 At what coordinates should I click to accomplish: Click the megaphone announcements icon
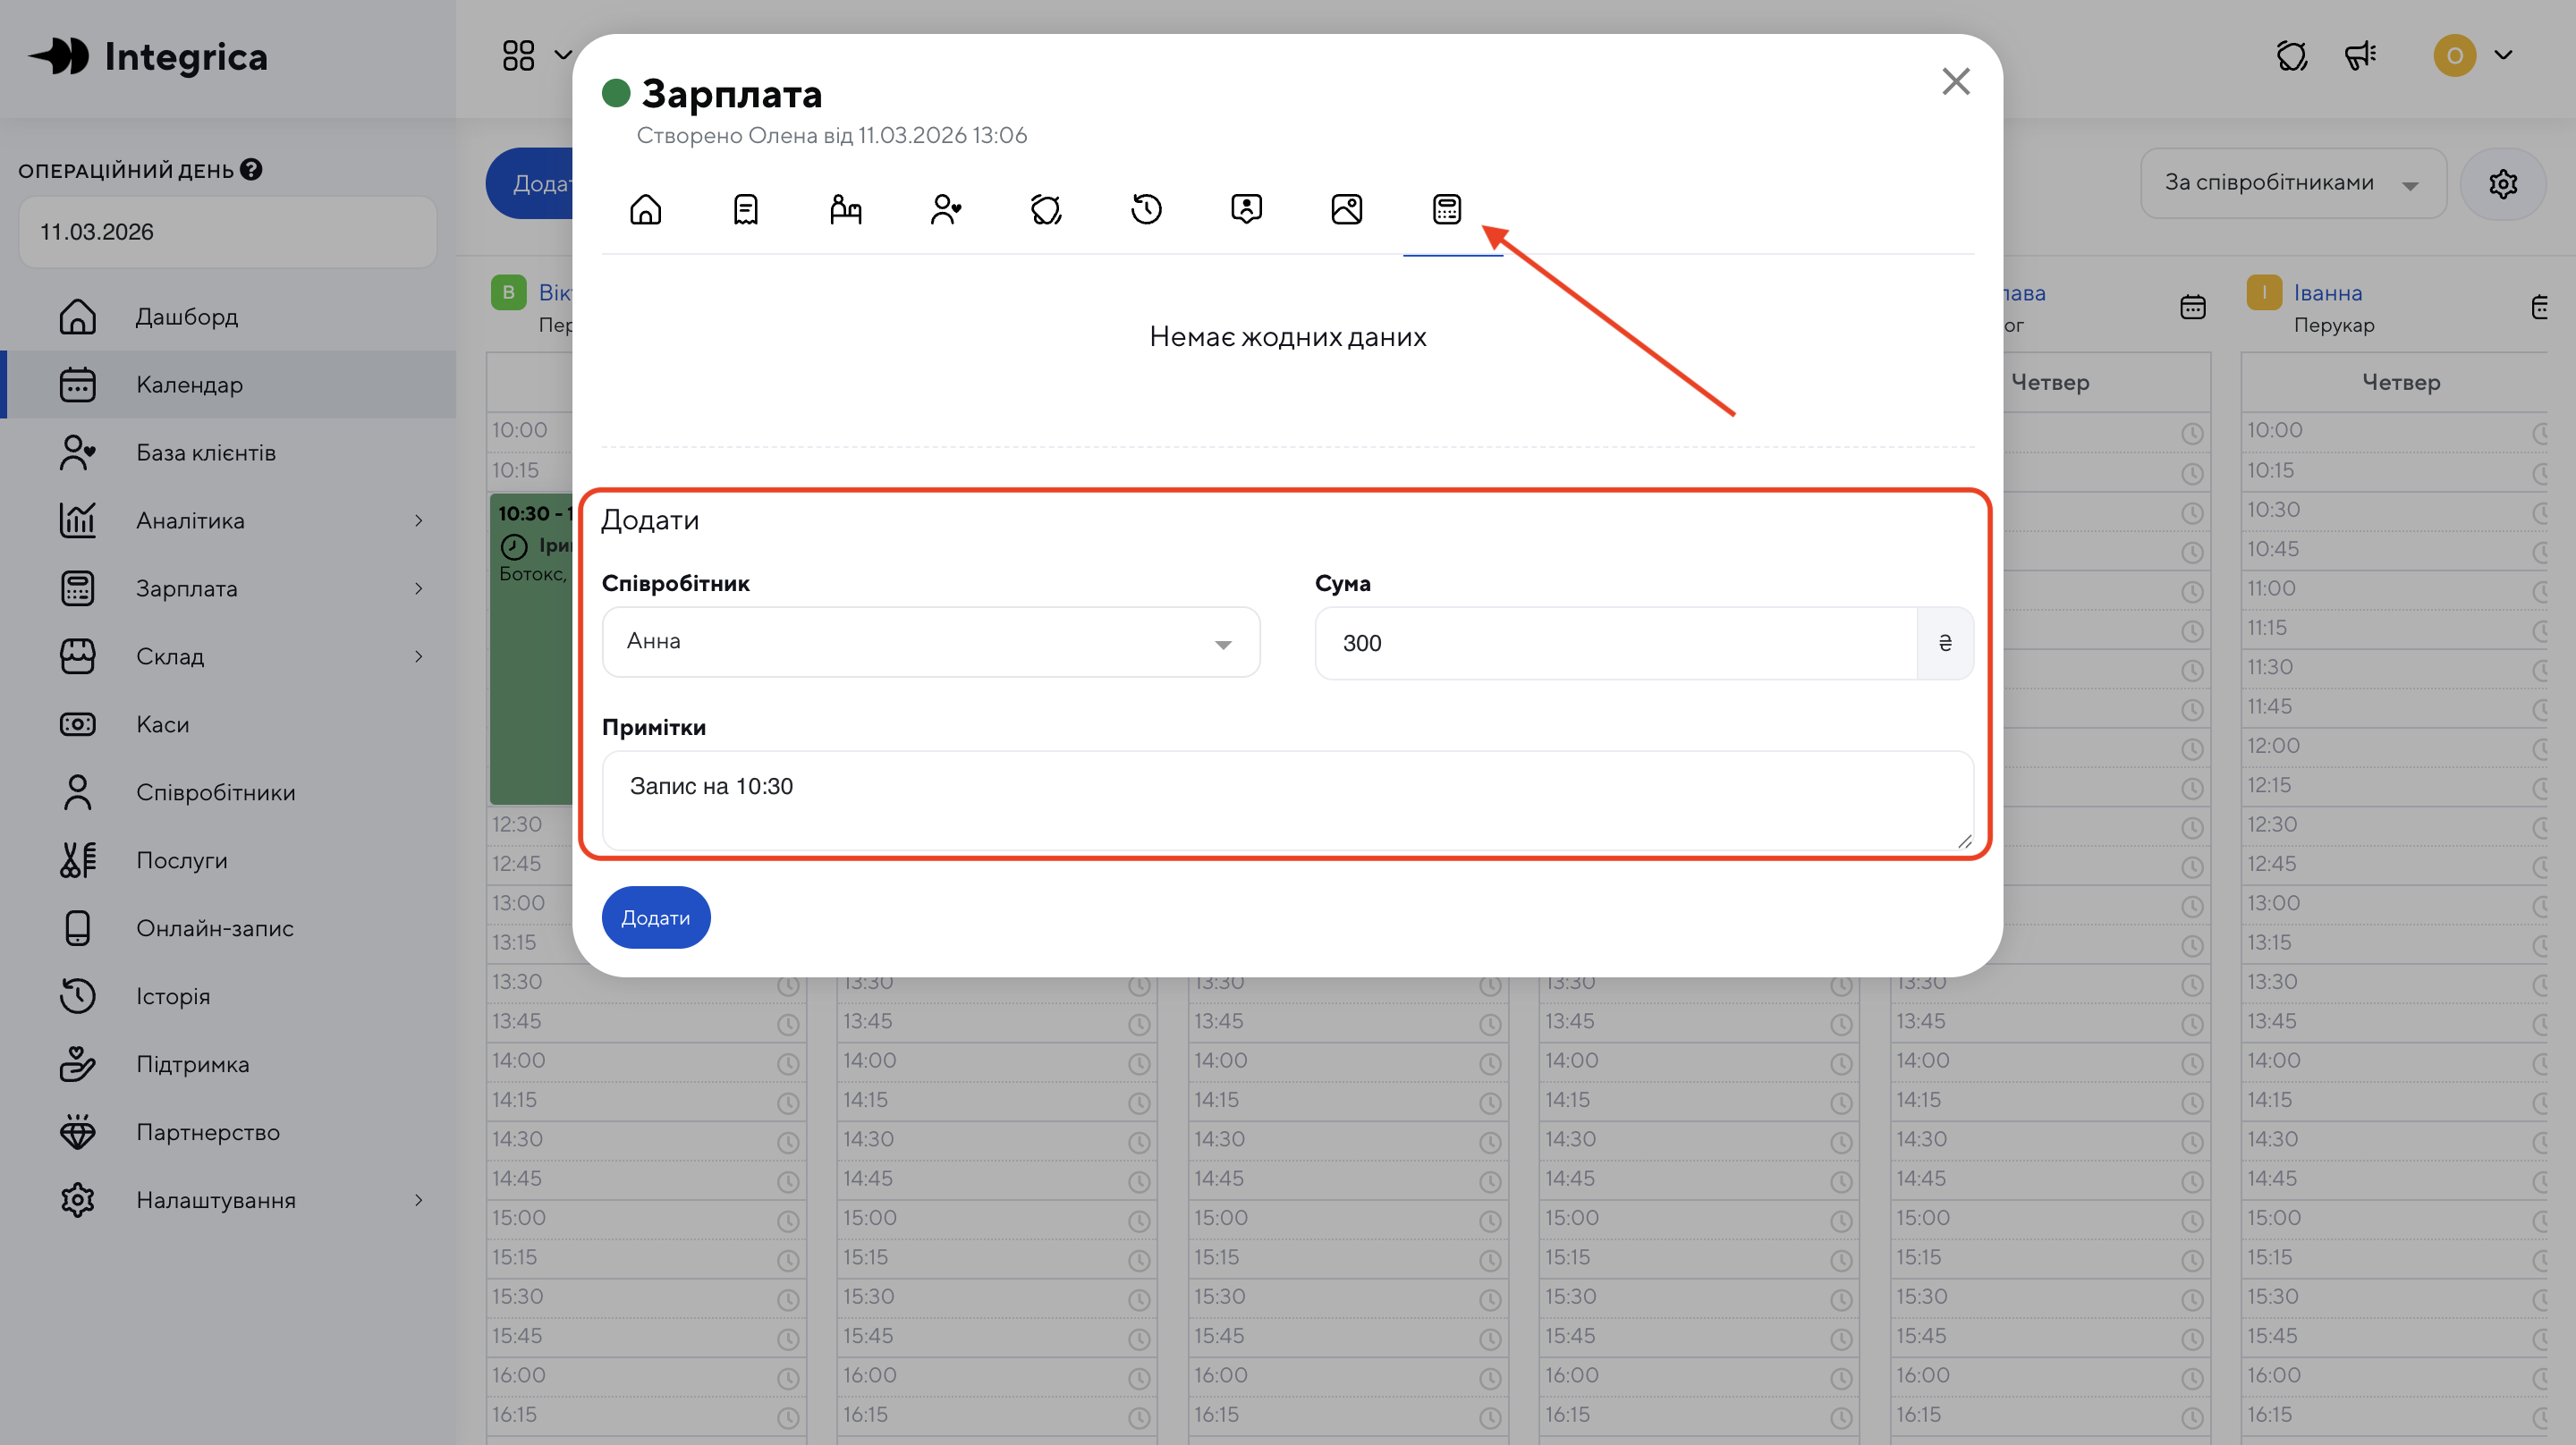2360,56
